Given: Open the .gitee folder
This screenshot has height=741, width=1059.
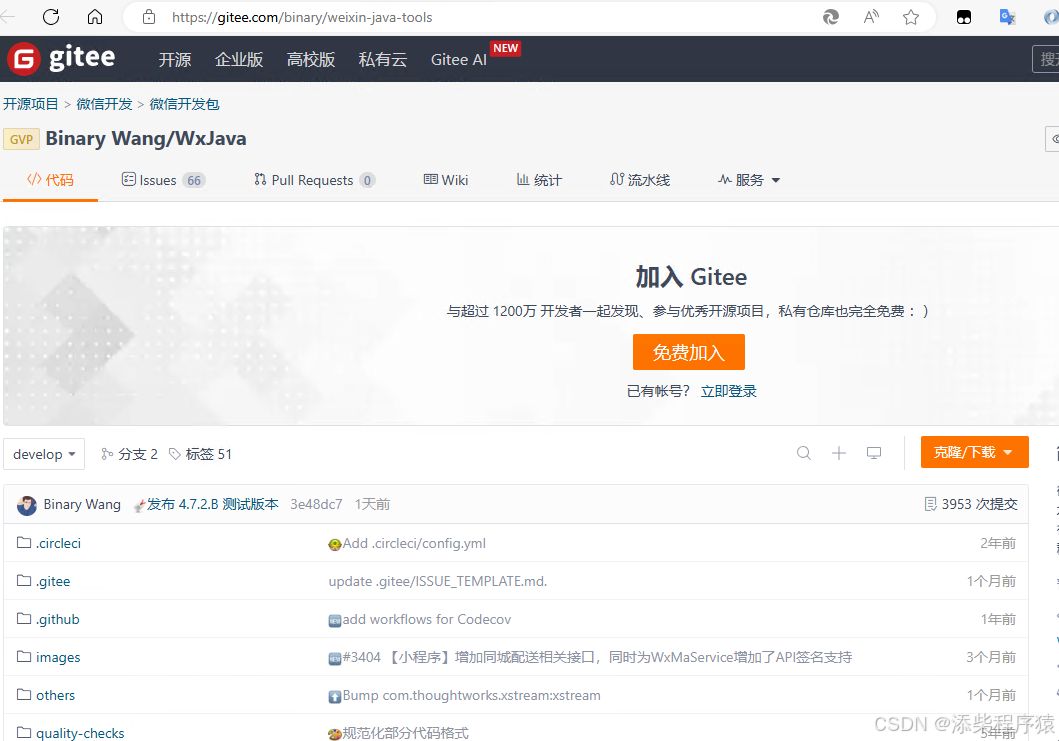Looking at the screenshot, I should [x=53, y=582].
